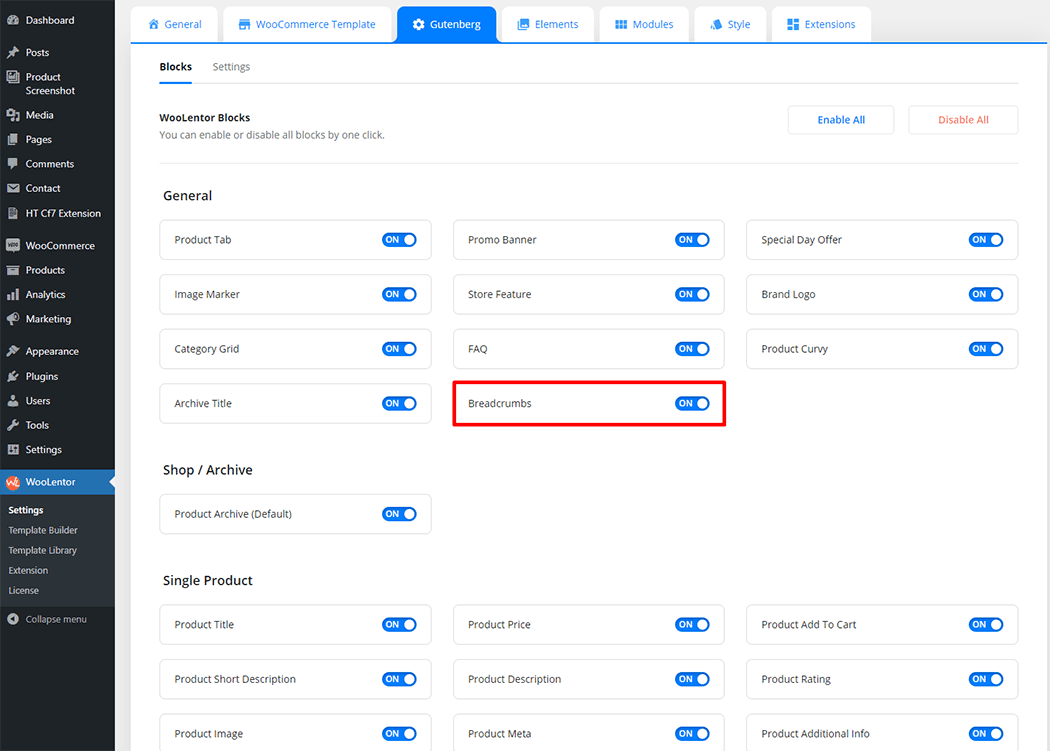
Task: Click the Products box icon
Action: [x=13, y=270]
